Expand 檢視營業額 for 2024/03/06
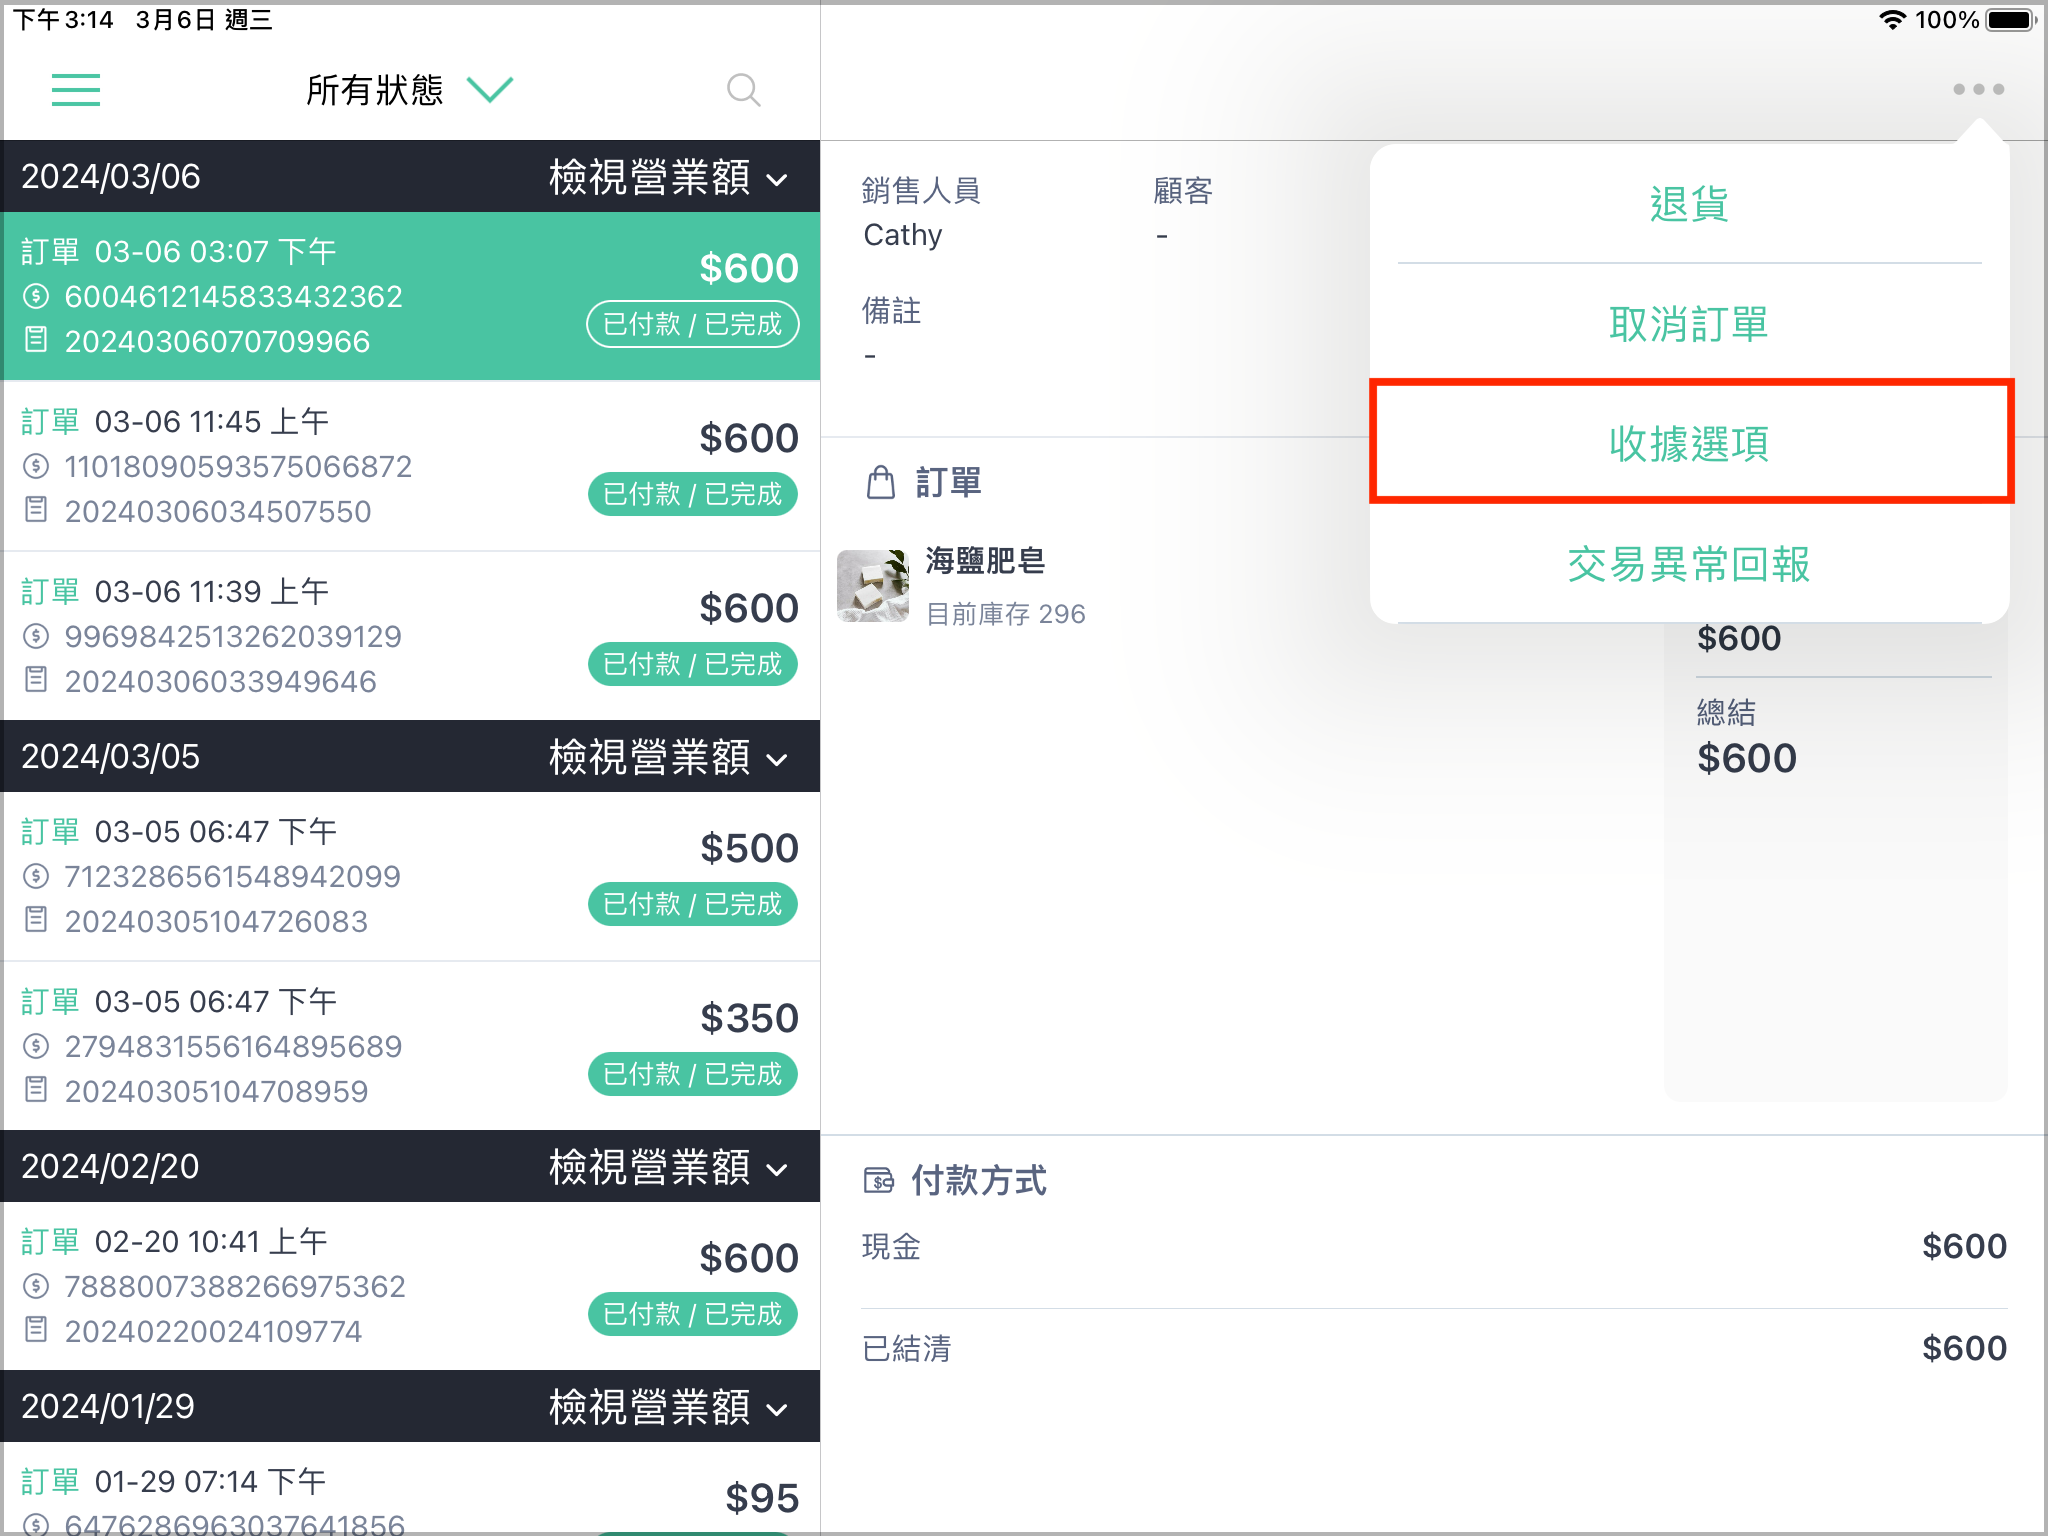The height and width of the screenshot is (1536, 2048). 668,177
